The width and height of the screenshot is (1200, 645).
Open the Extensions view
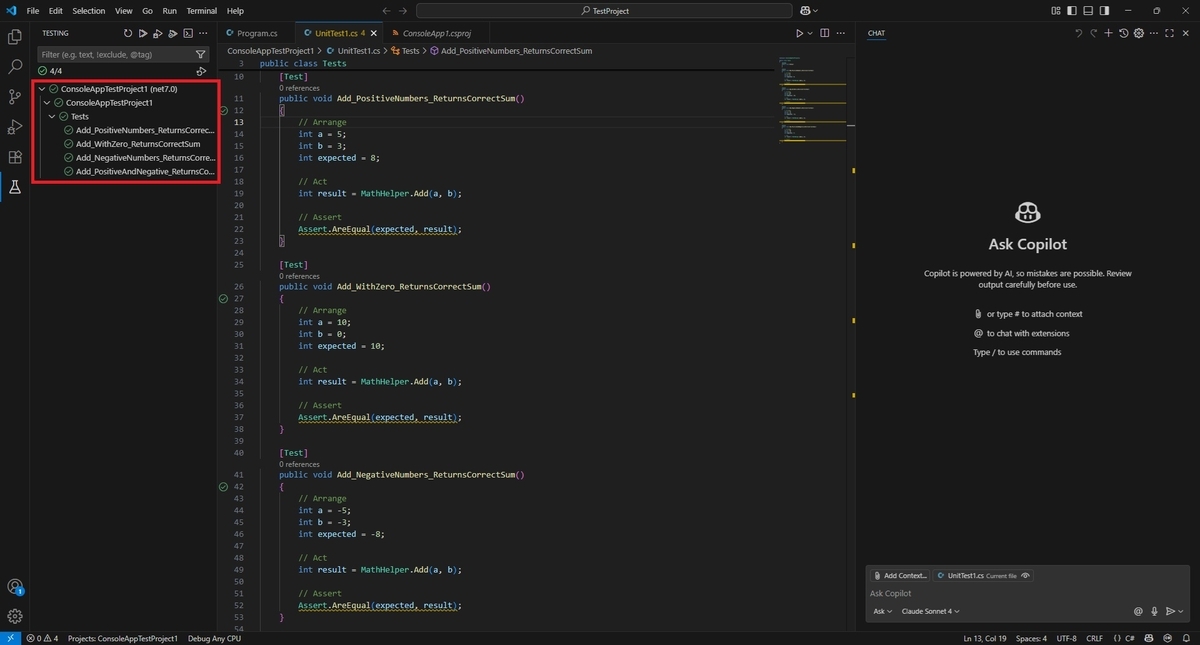15,157
